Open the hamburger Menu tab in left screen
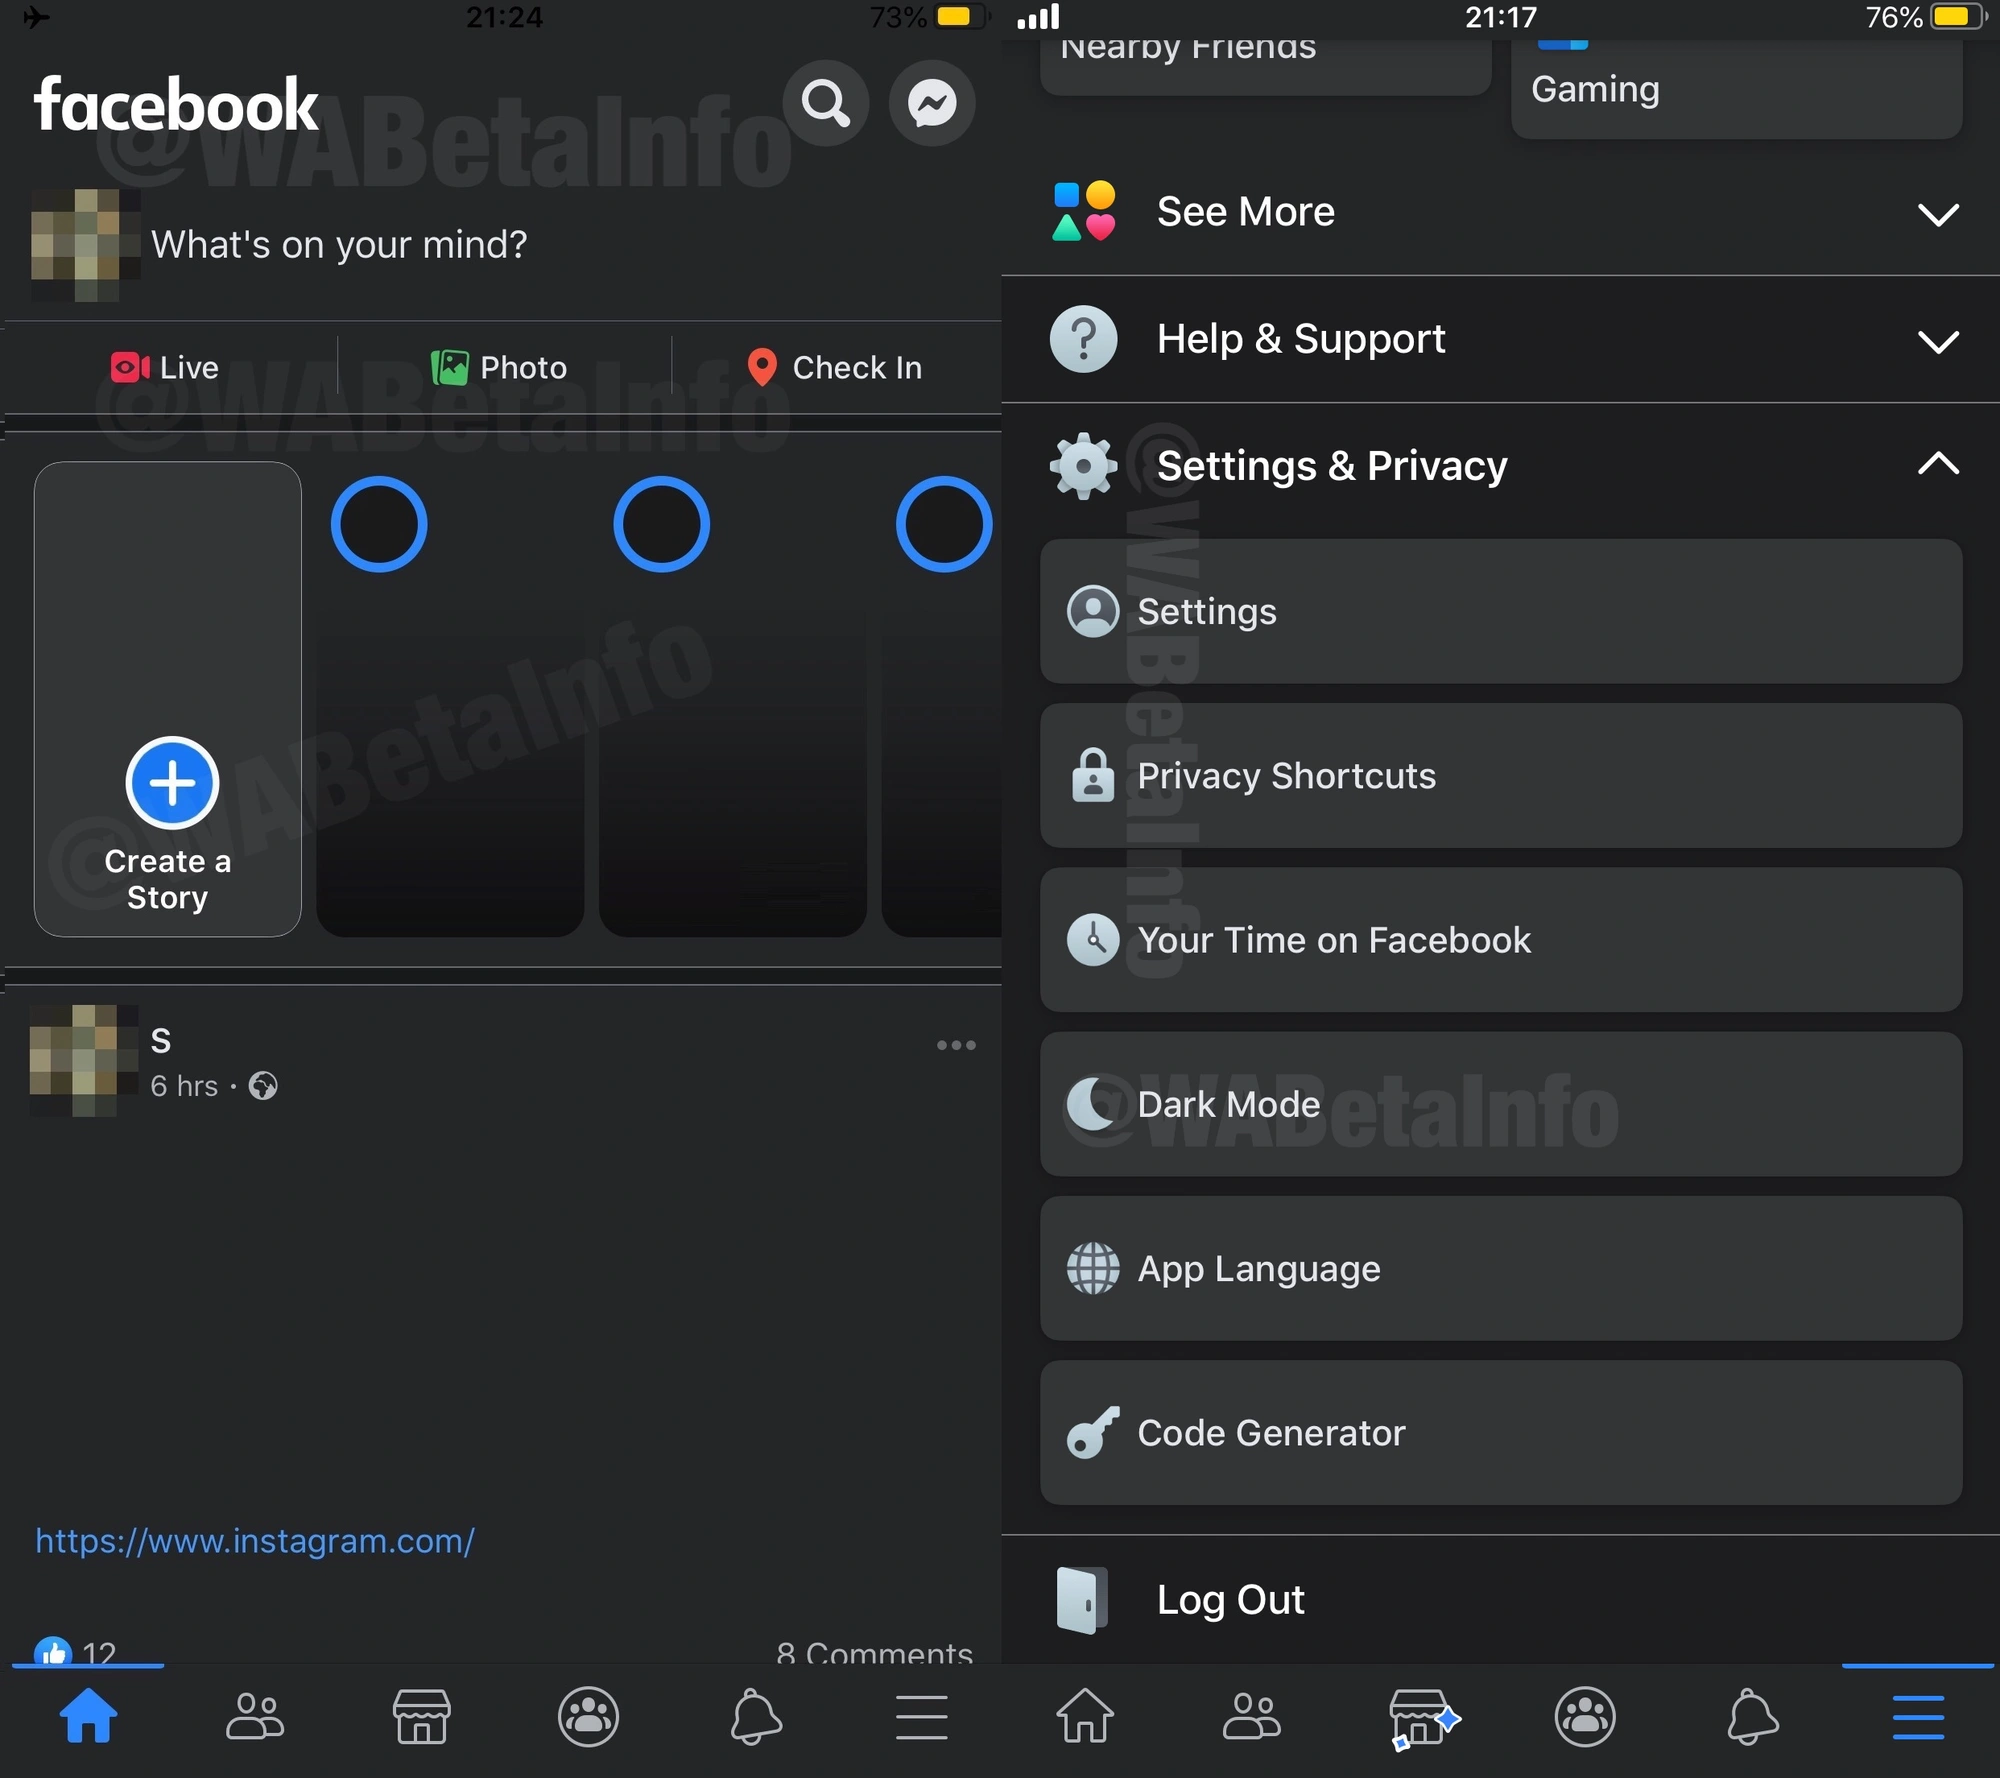The image size is (2000, 1778). tap(921, 1716)
